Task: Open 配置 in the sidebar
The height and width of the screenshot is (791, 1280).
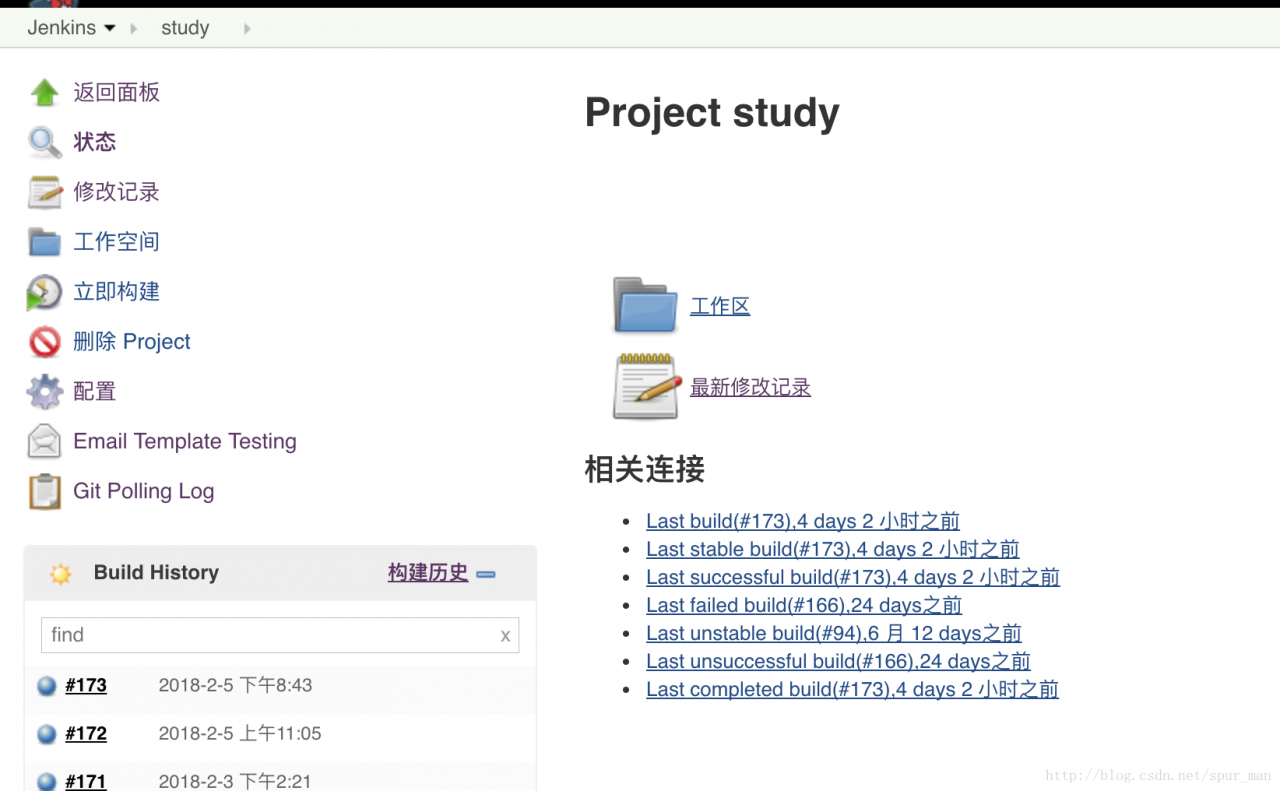Action: point(94,392)
